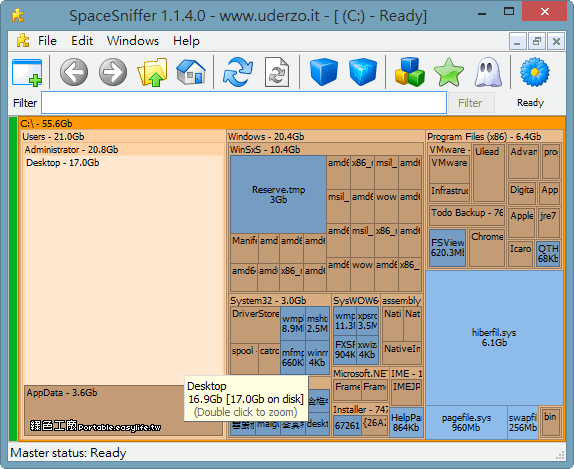Screen dimensions: 574x469
Task: Select the Icaro folder block
Action: tap(520, 253)
